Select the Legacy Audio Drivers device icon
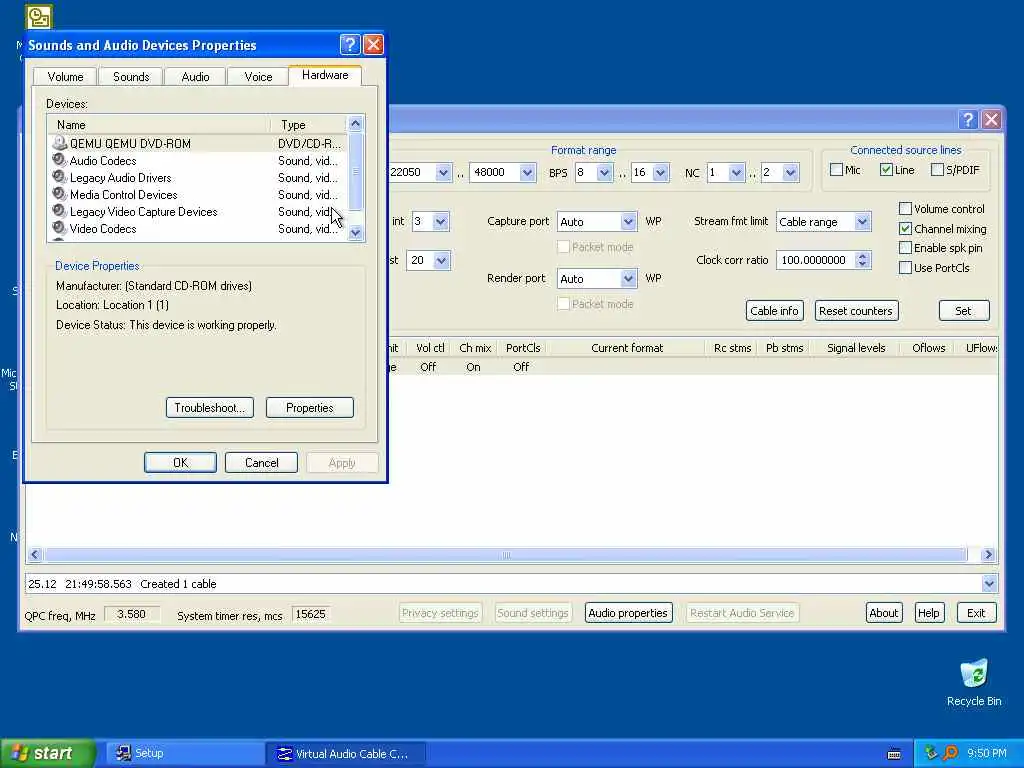The height and width of the screenshot is (768, 1024). pos(59,177)
